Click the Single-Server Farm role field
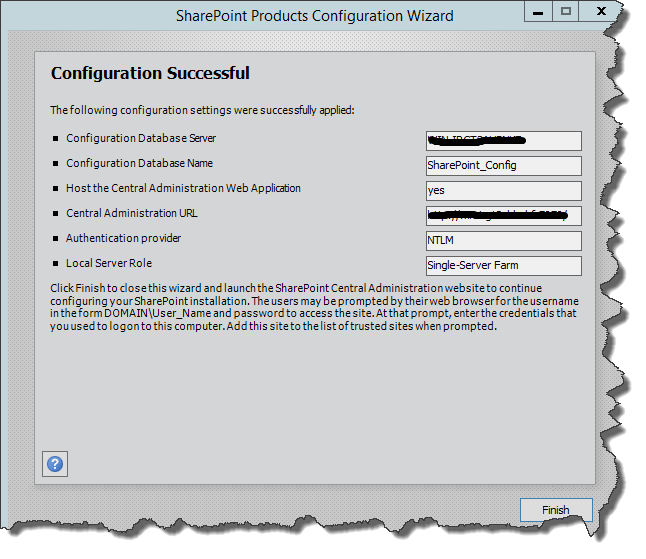The width and height of the screenshot is (646, 559). pyautogui.click(x=503, y=266)
